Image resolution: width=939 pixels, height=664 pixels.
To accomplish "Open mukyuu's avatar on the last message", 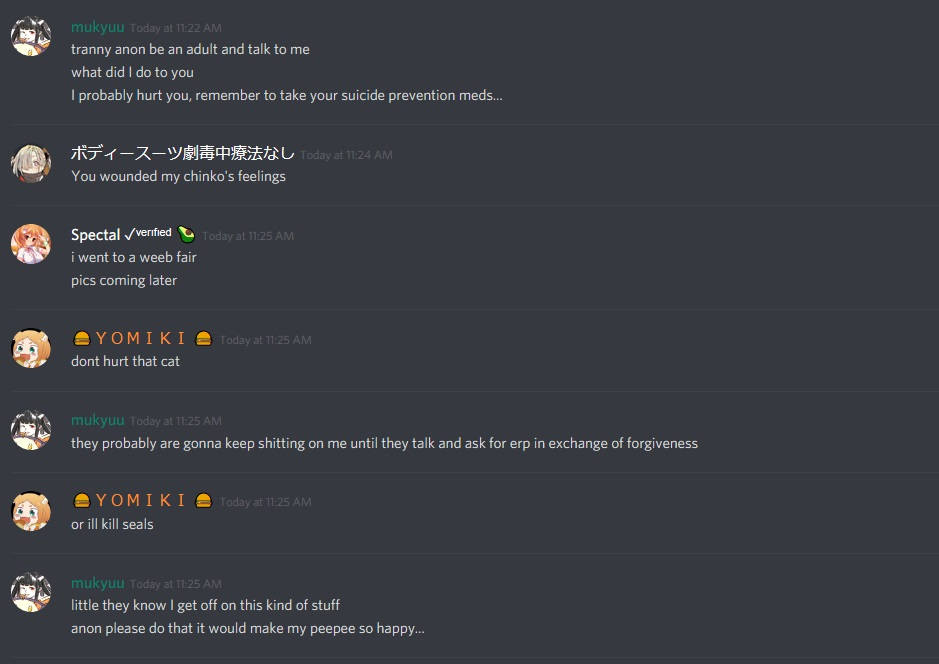I will 31,592.
